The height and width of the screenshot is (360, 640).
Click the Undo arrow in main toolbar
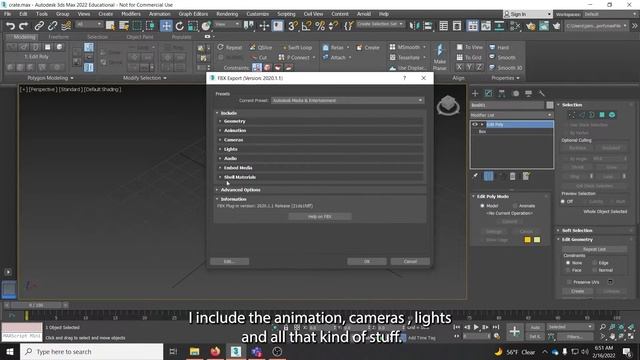point(10,26)
